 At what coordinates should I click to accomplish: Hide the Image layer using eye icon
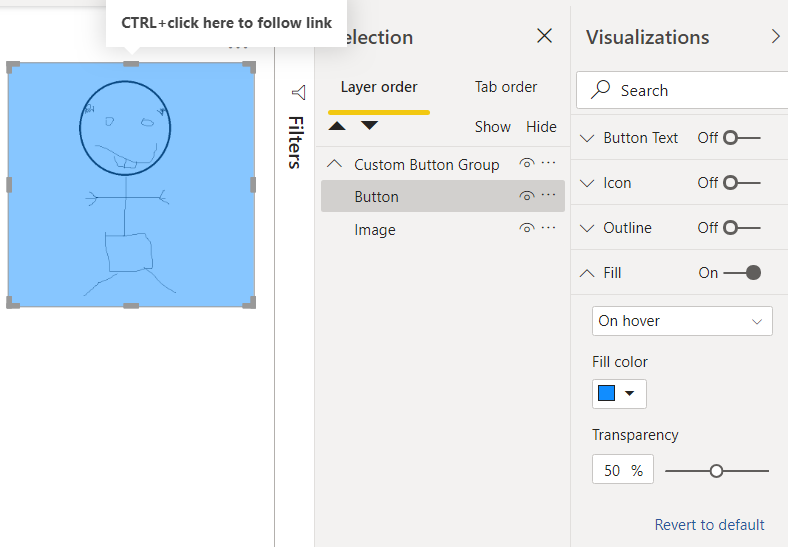click(527, 229)
